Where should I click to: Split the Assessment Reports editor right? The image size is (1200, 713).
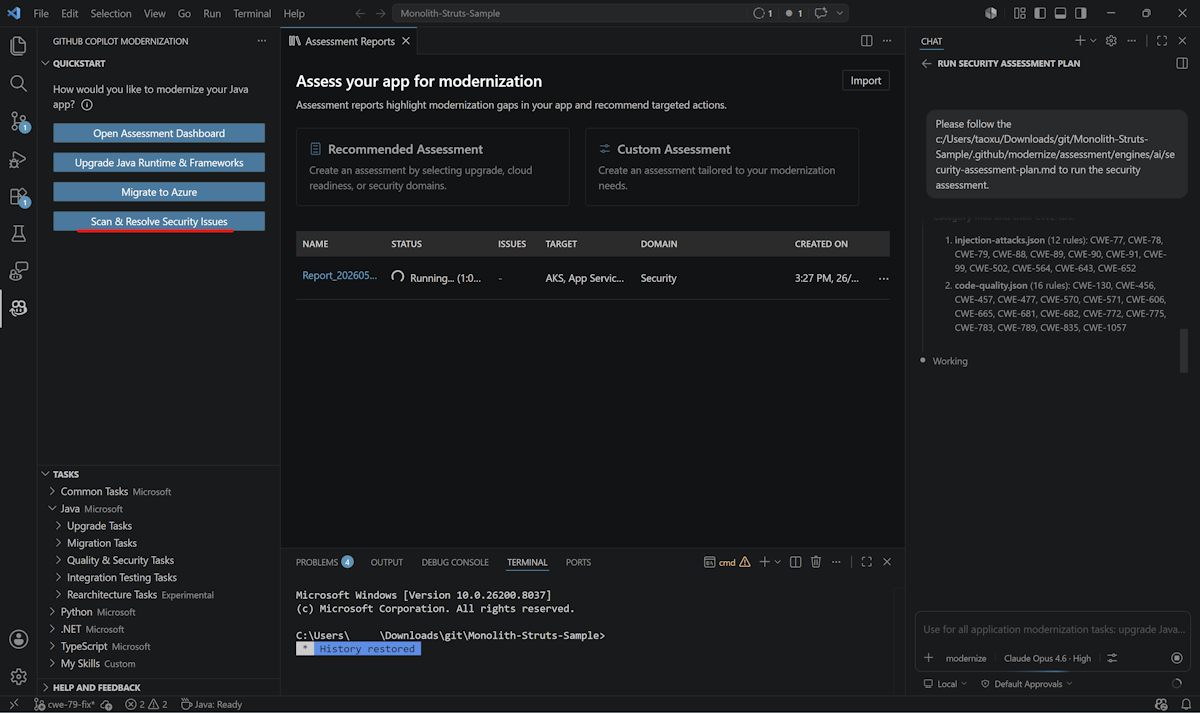click(867, 41)
